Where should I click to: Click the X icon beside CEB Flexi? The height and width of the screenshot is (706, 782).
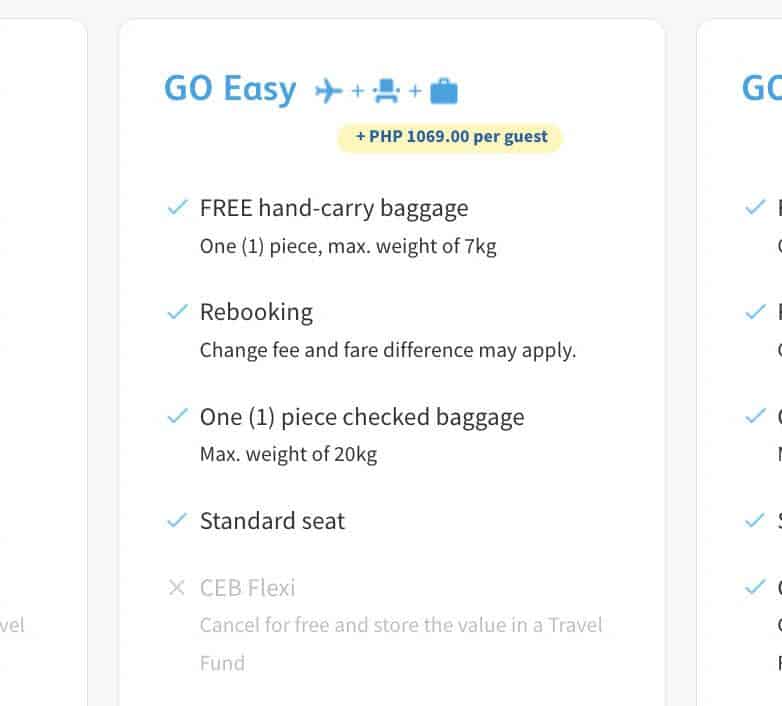click(x=177, y=588)
